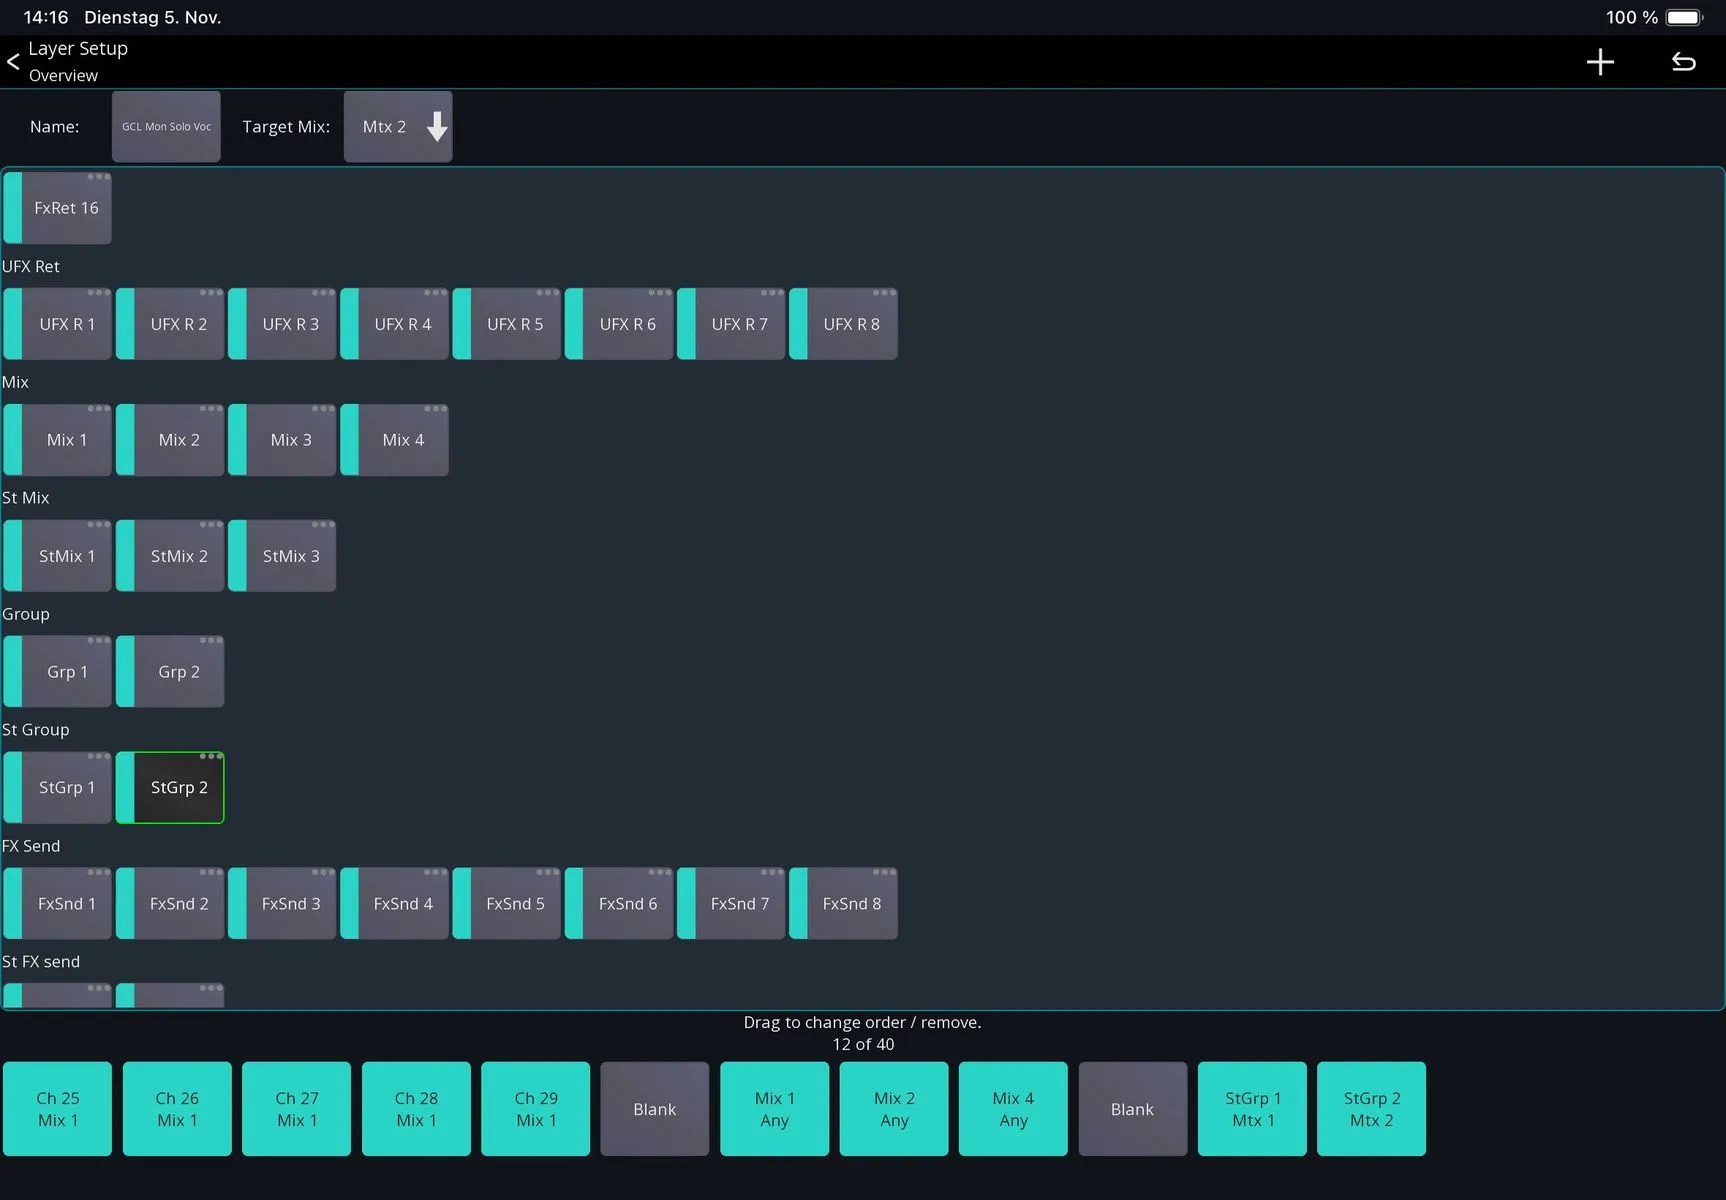Edit the GCL Mon Solo Voc name field

pyautogui.click(x=166, y=127)
